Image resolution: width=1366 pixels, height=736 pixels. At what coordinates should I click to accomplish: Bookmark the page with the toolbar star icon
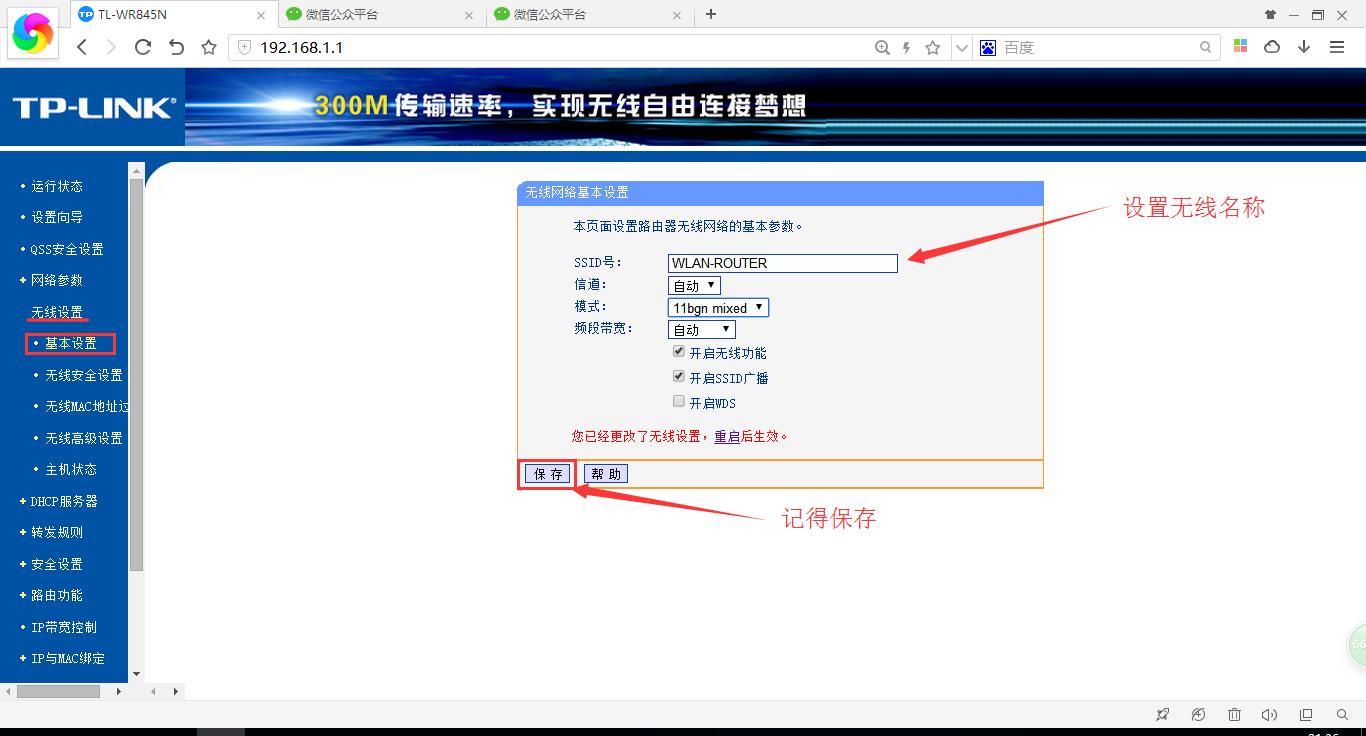[209, 47]
